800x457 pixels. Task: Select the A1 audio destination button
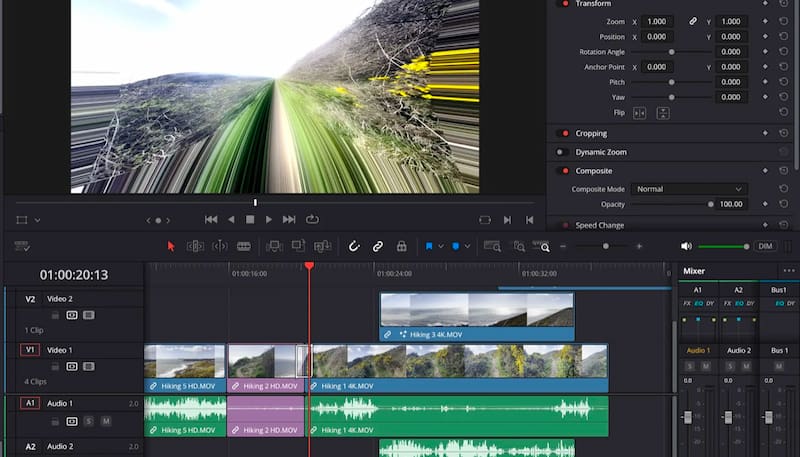(30, 403)
